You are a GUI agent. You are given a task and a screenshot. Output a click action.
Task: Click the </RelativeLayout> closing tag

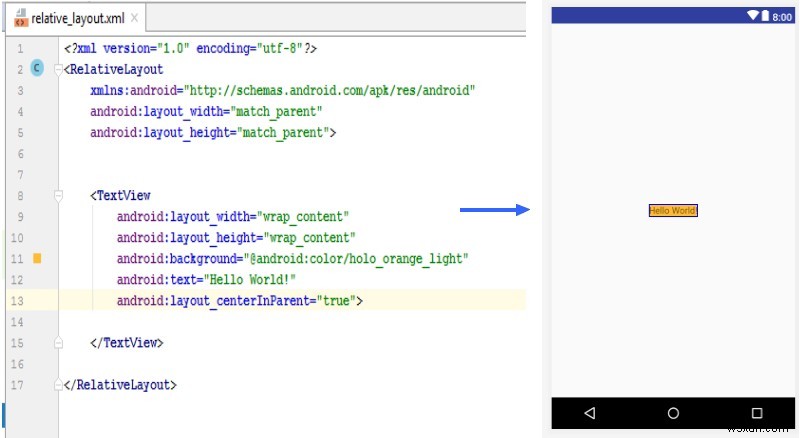pyautogui.click(x=120, y=385)
